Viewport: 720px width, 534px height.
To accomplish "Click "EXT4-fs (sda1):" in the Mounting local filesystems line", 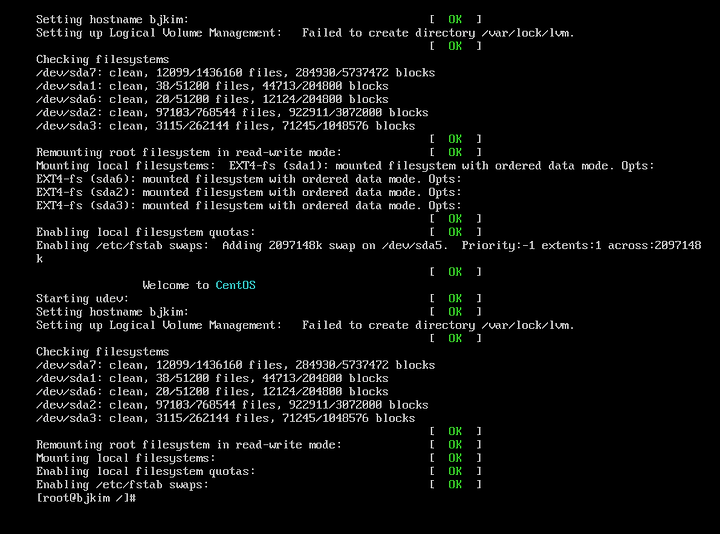I will tap(279, 166).
